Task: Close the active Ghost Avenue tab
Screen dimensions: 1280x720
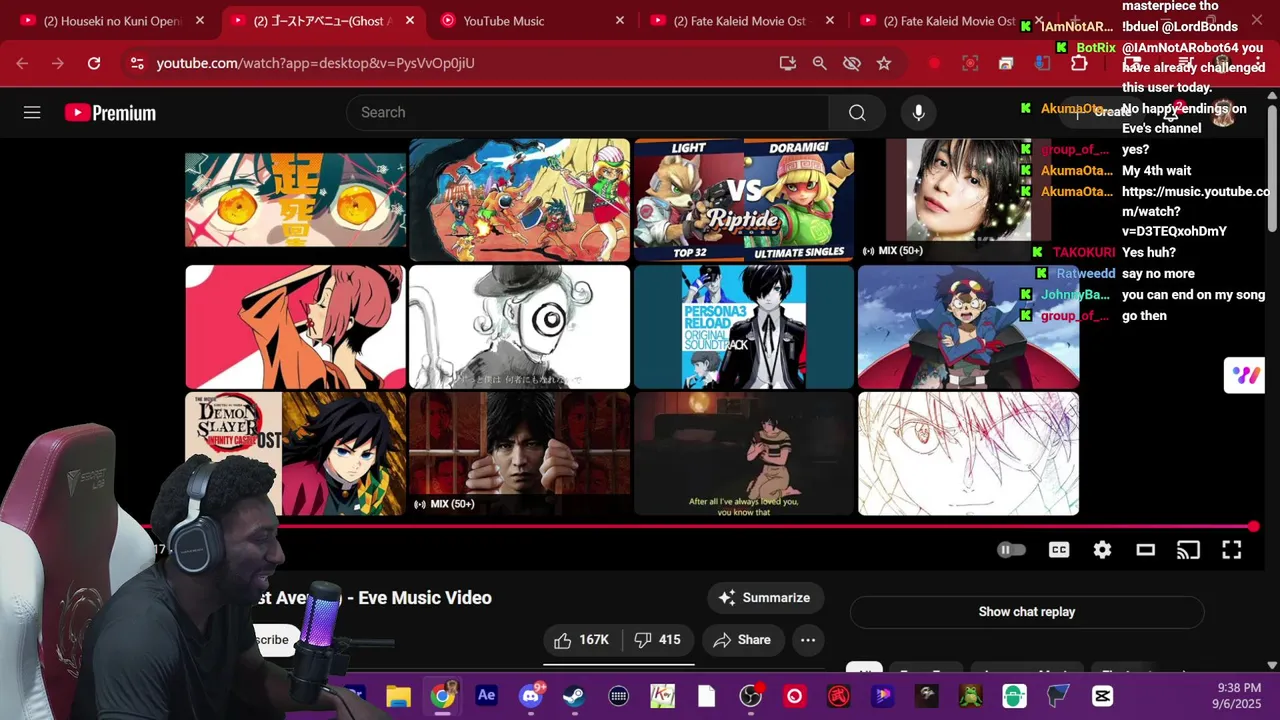Action: point(410,21)
